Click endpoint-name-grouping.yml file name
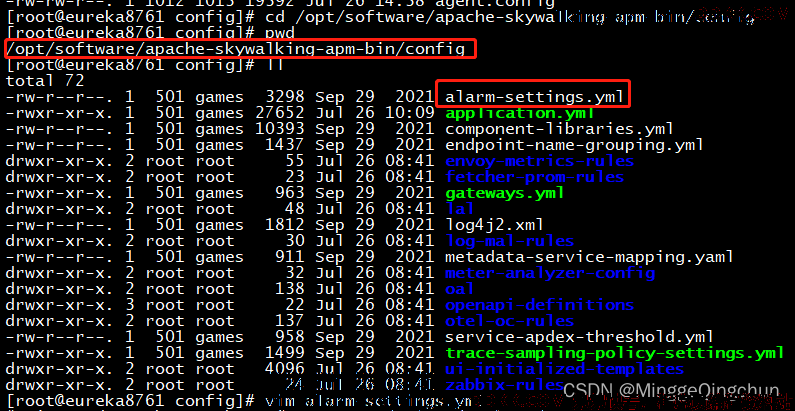The image size is (795, 411). coord(574,145)
